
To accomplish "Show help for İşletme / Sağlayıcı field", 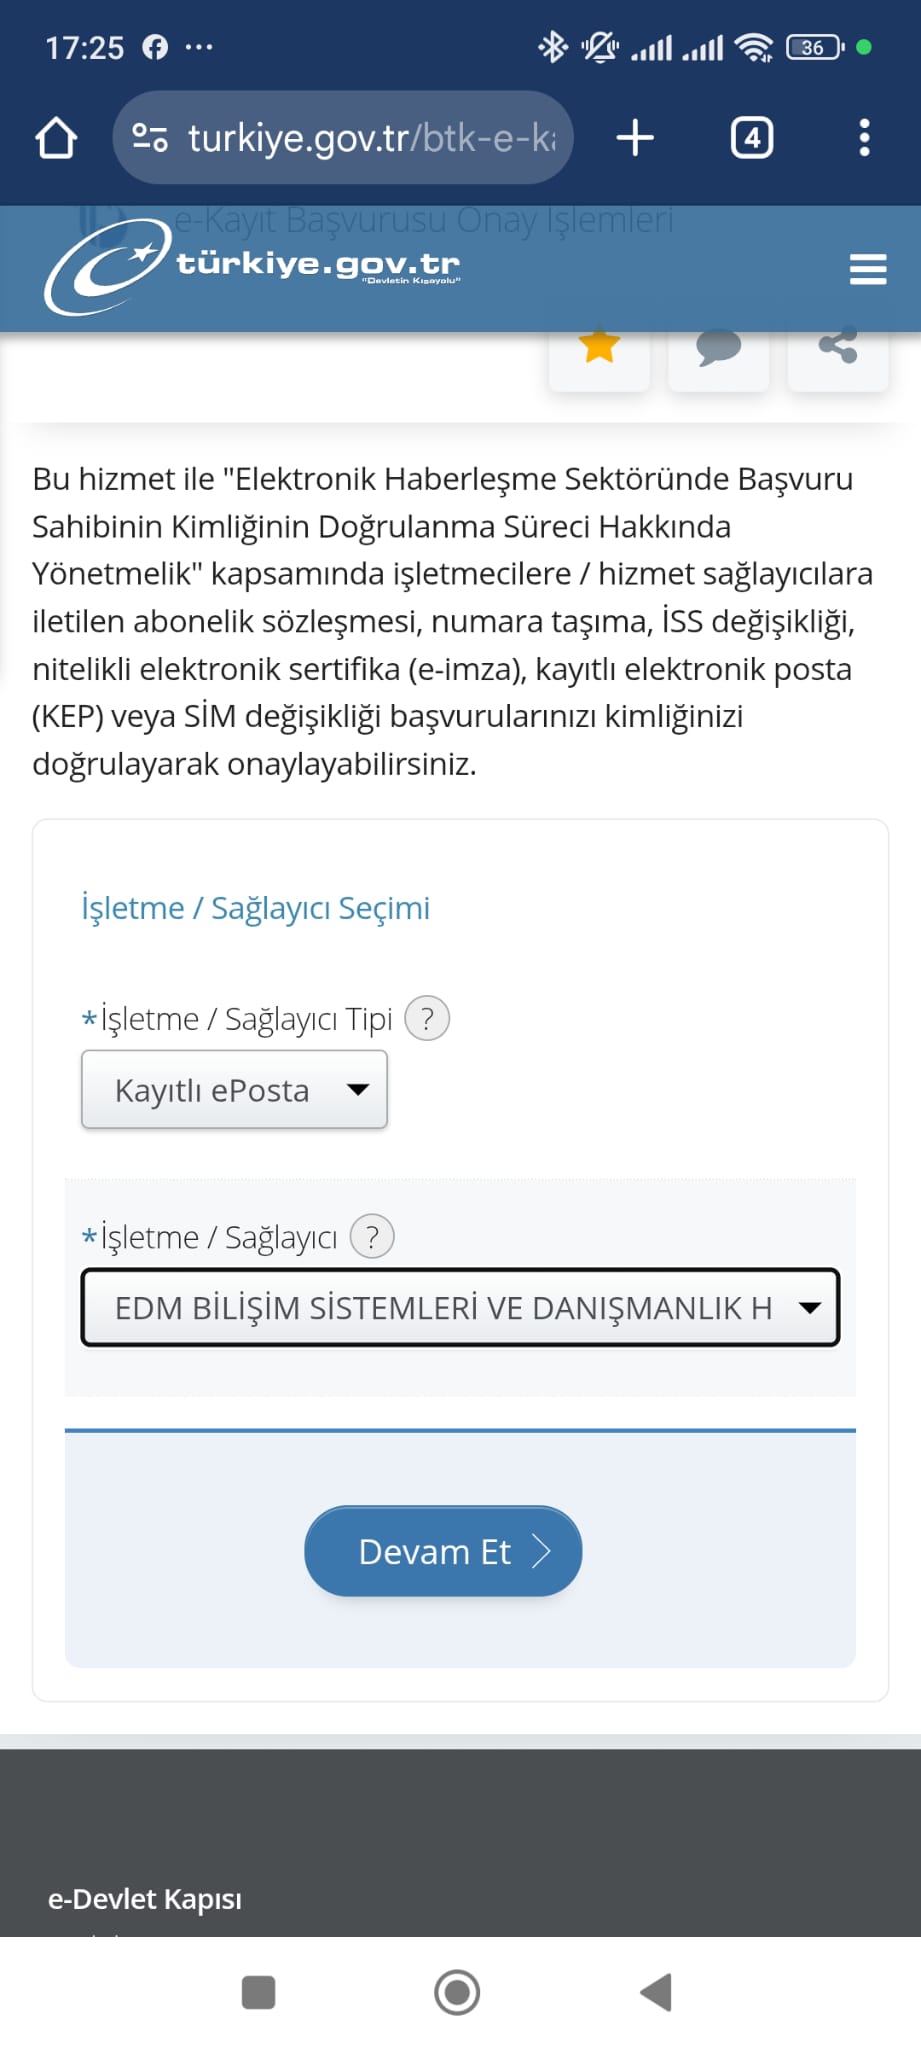I will pos(372,1237).
